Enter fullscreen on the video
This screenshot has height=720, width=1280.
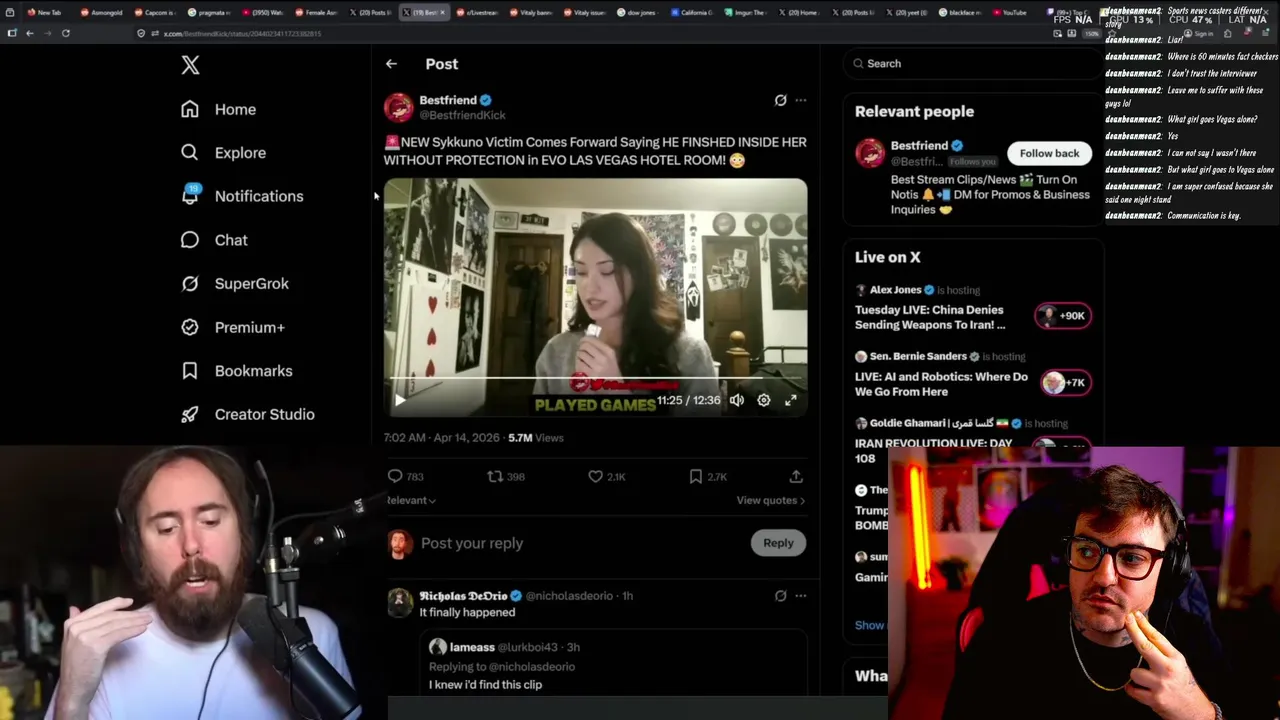click(790, 400)
